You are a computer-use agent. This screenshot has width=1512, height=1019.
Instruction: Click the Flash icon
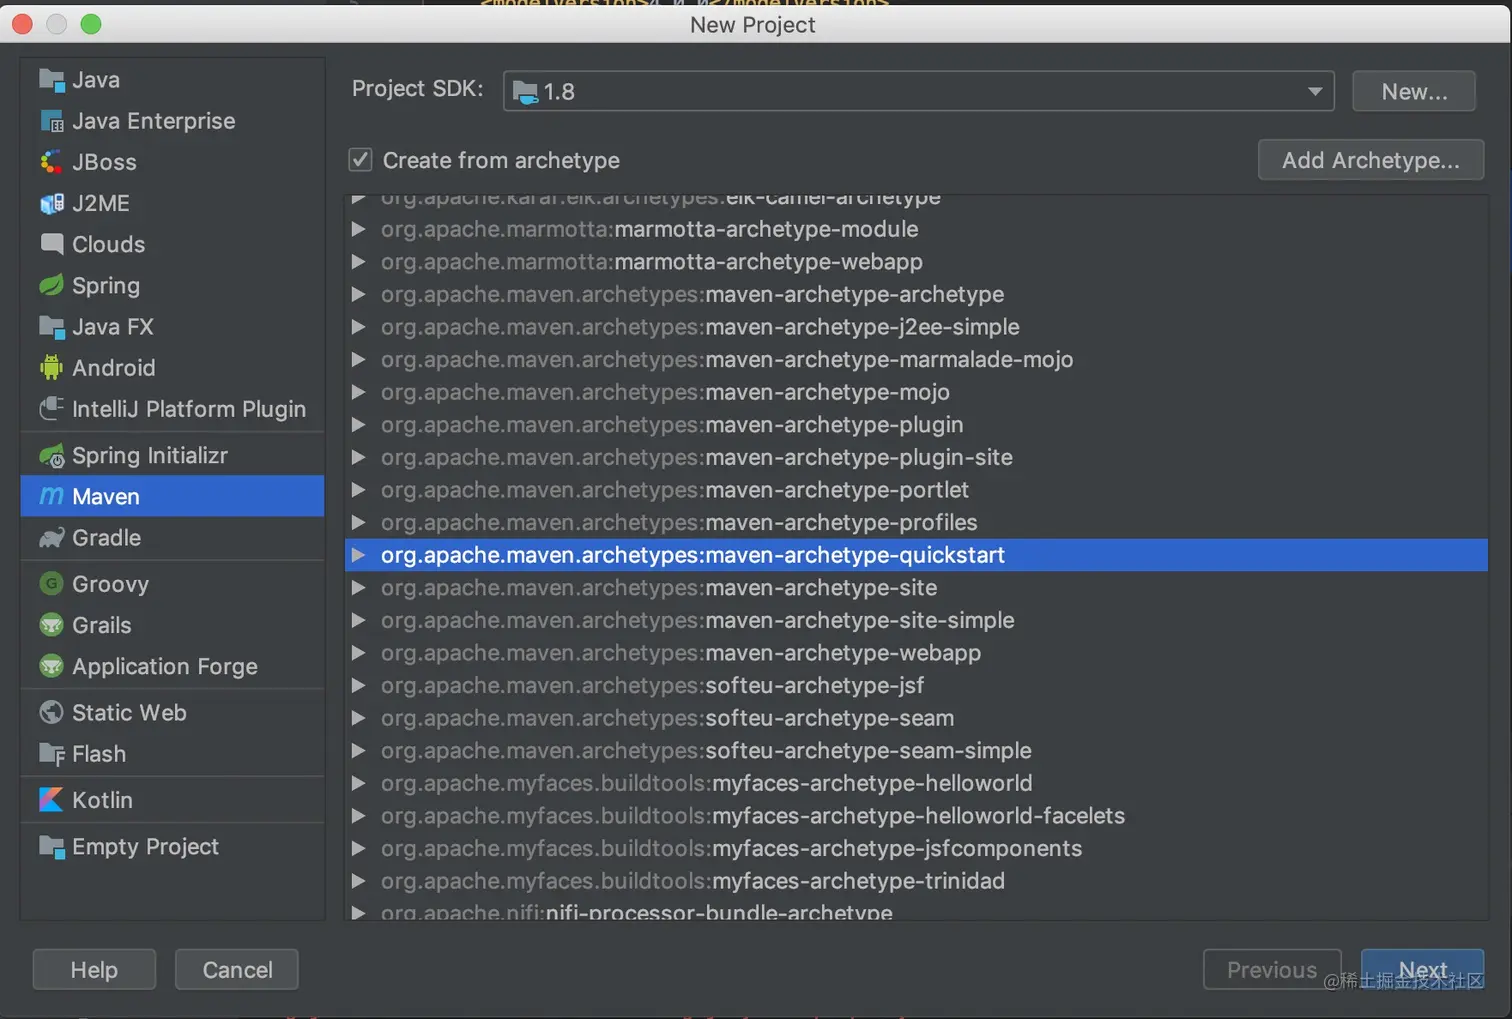point(51,754)
